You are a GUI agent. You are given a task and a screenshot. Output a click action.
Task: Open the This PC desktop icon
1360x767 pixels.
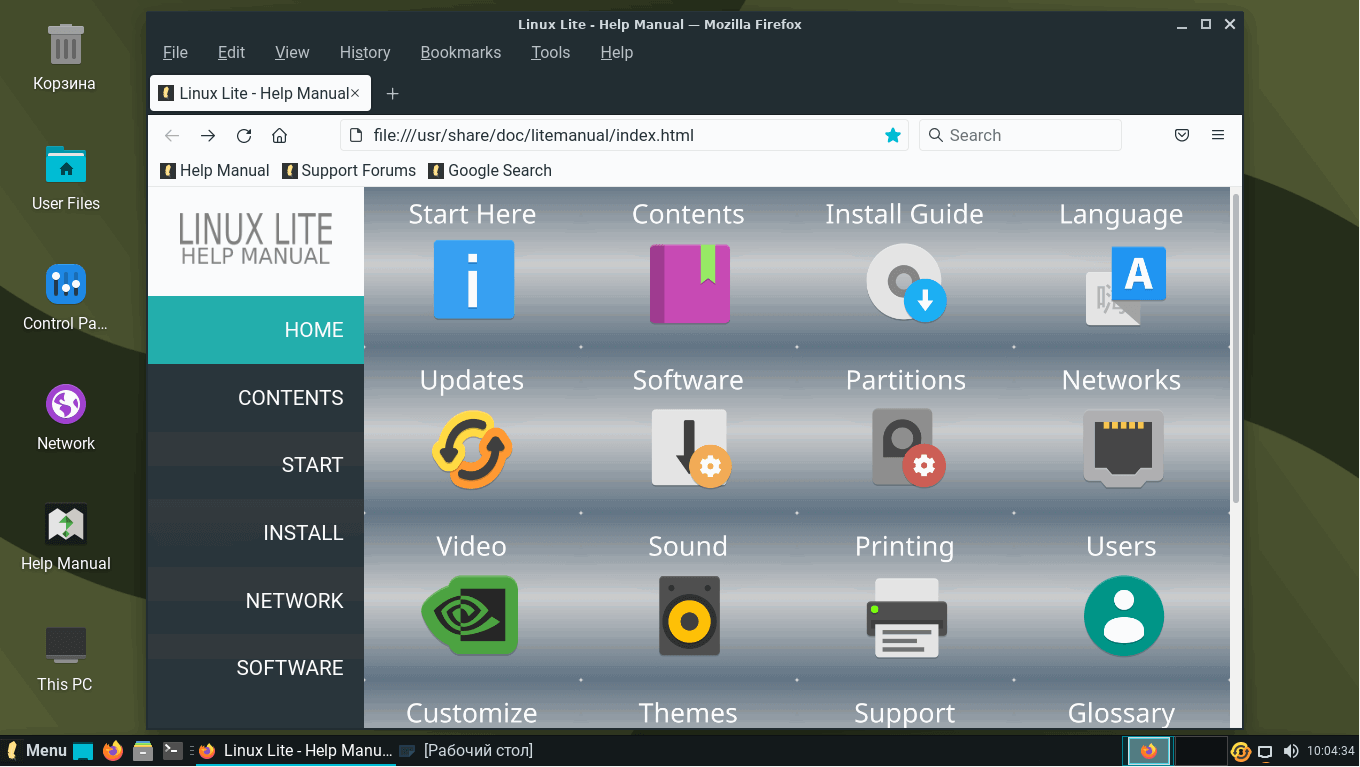(66, 658)
